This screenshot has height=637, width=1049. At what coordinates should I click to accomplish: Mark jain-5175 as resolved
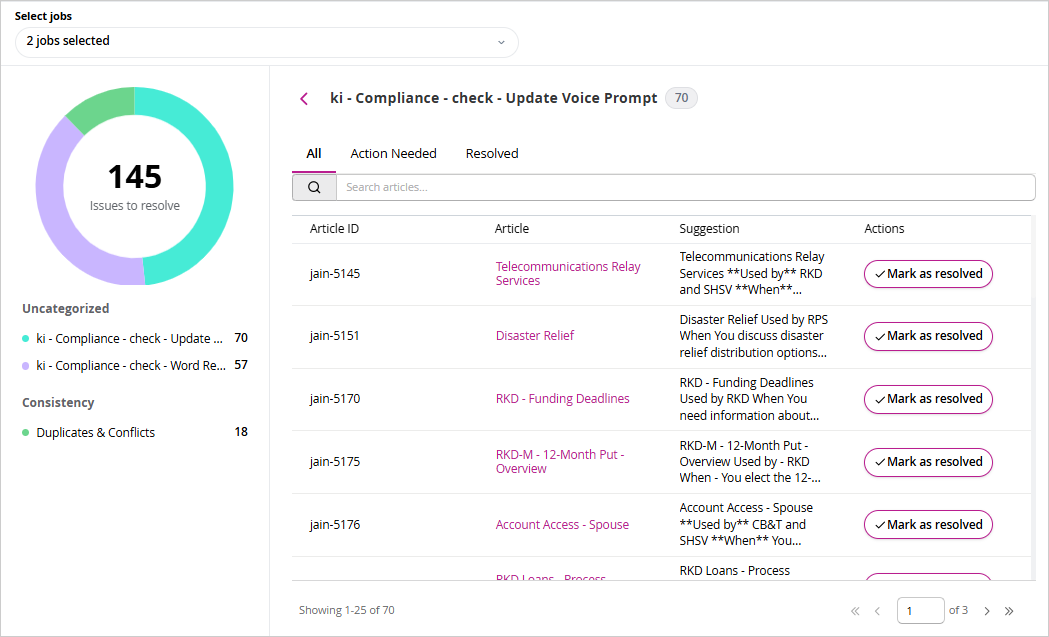928,462
